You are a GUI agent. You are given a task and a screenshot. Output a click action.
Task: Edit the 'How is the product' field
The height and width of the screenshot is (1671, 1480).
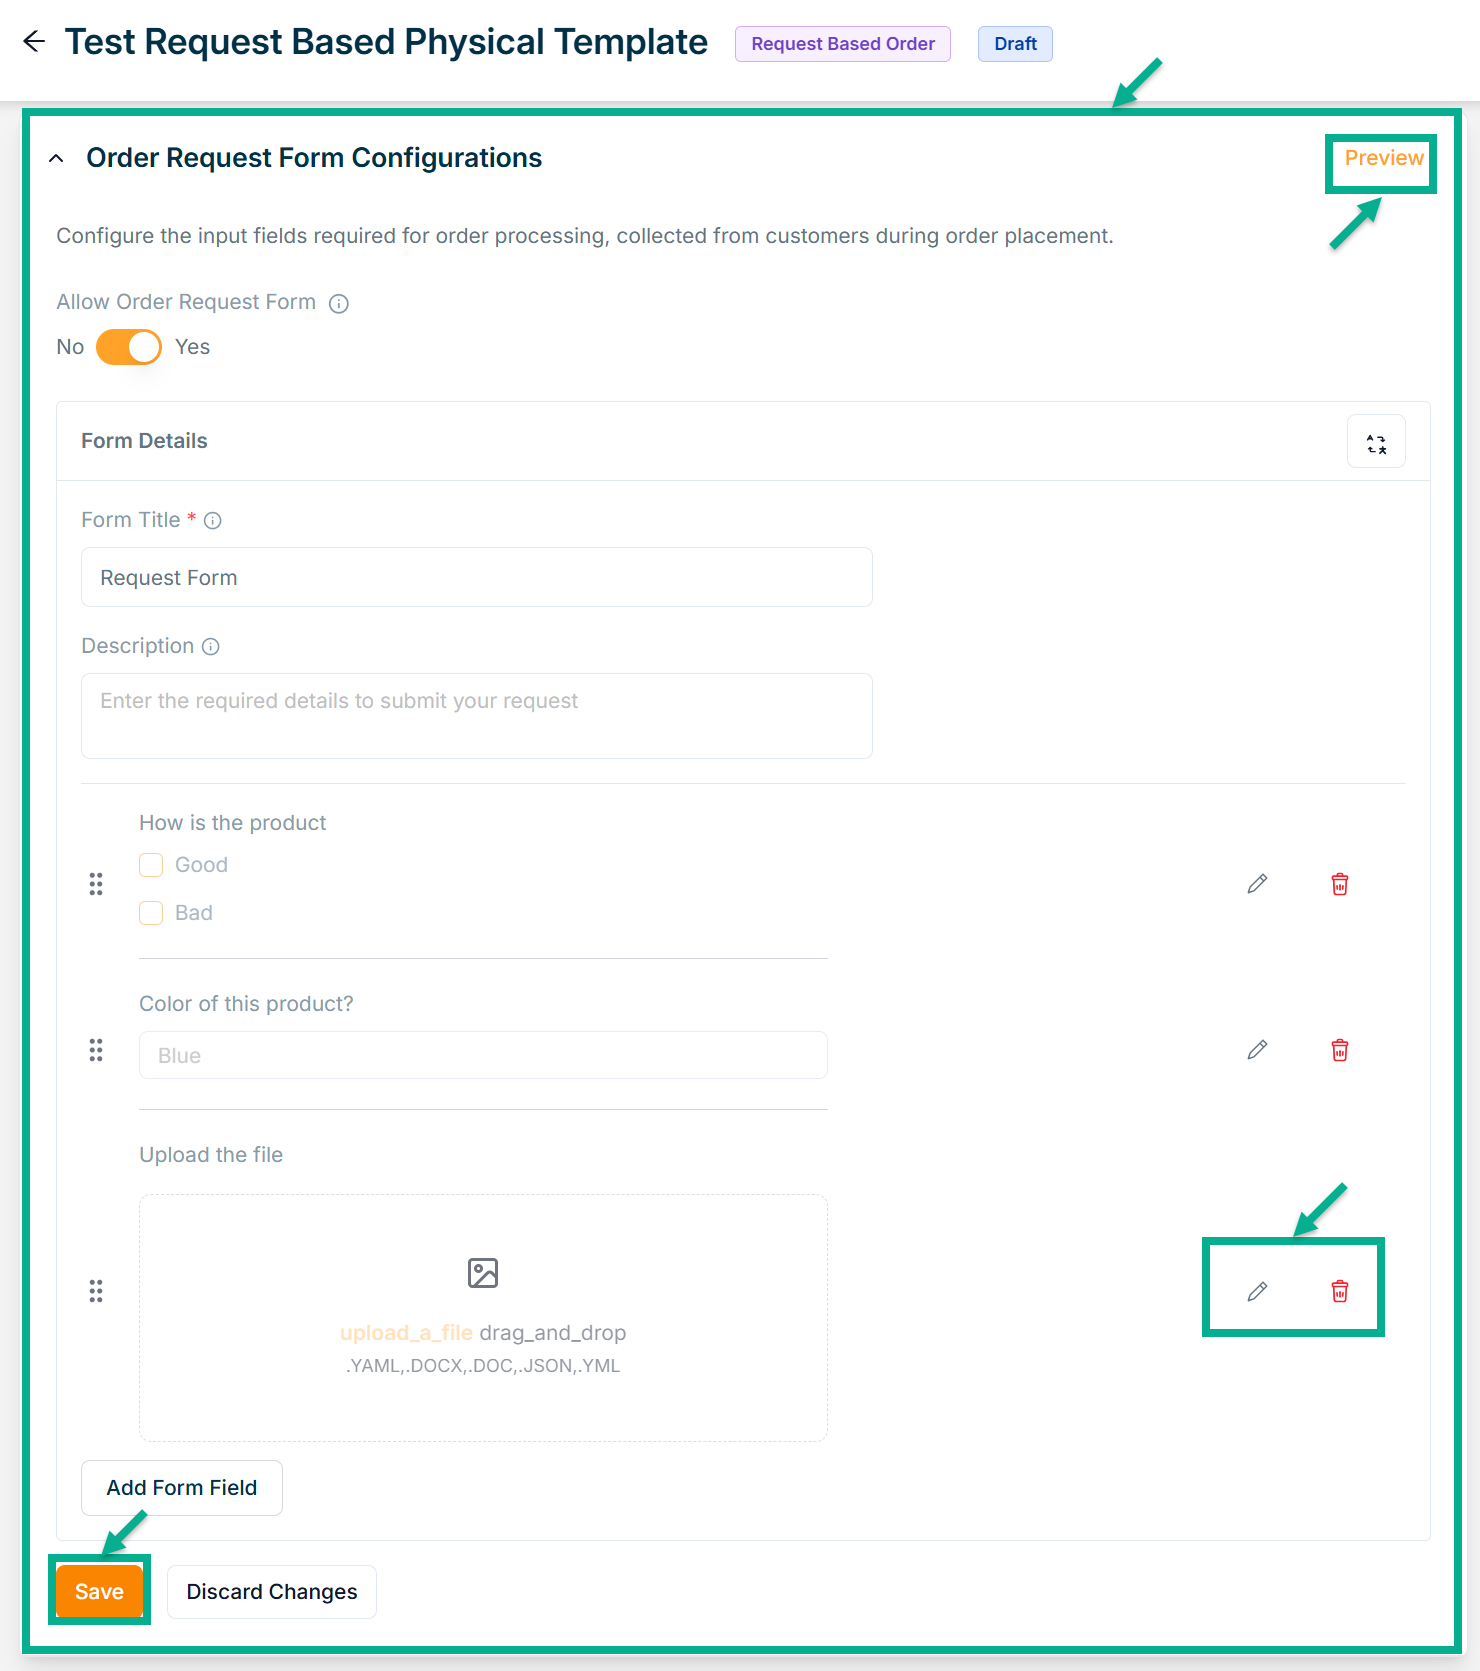[1257, 884]
